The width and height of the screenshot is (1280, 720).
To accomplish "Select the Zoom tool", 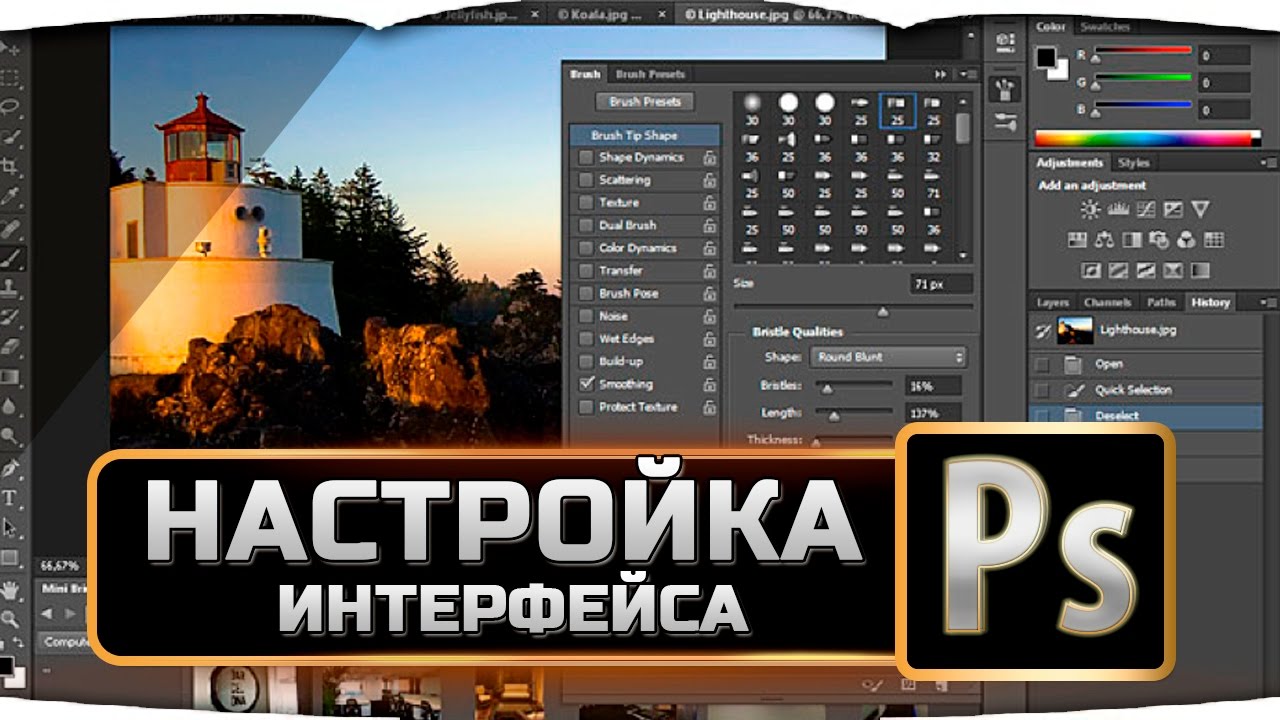I will click(11, 619).
